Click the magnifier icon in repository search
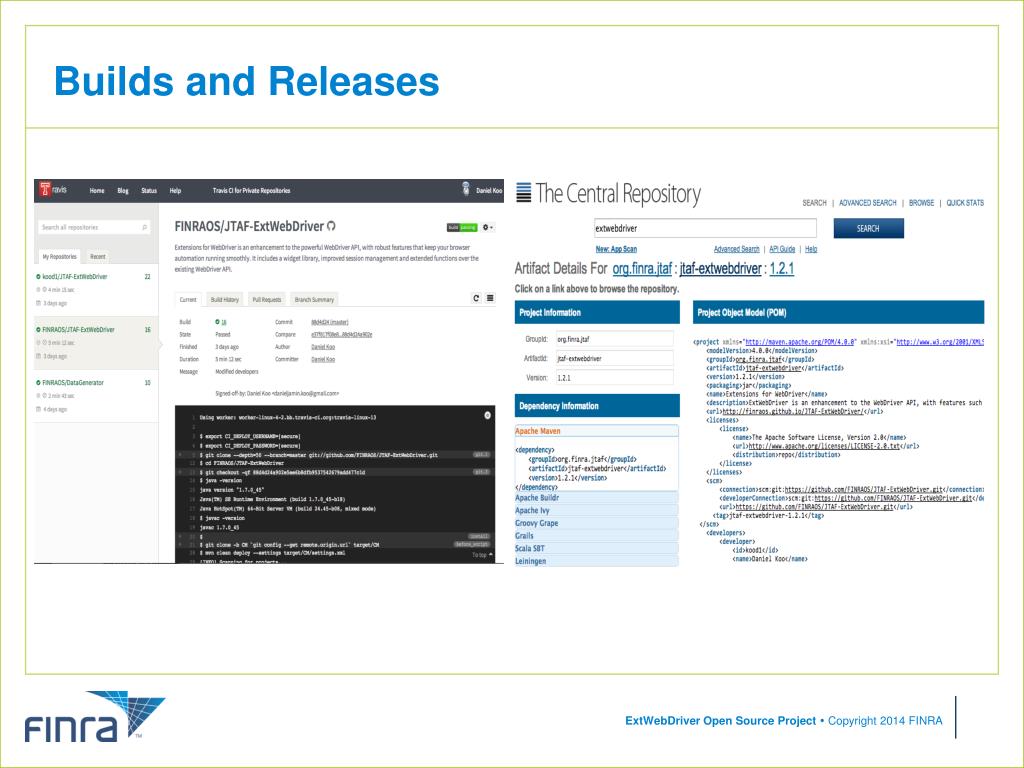1024x768 pixels. point(144,227)
